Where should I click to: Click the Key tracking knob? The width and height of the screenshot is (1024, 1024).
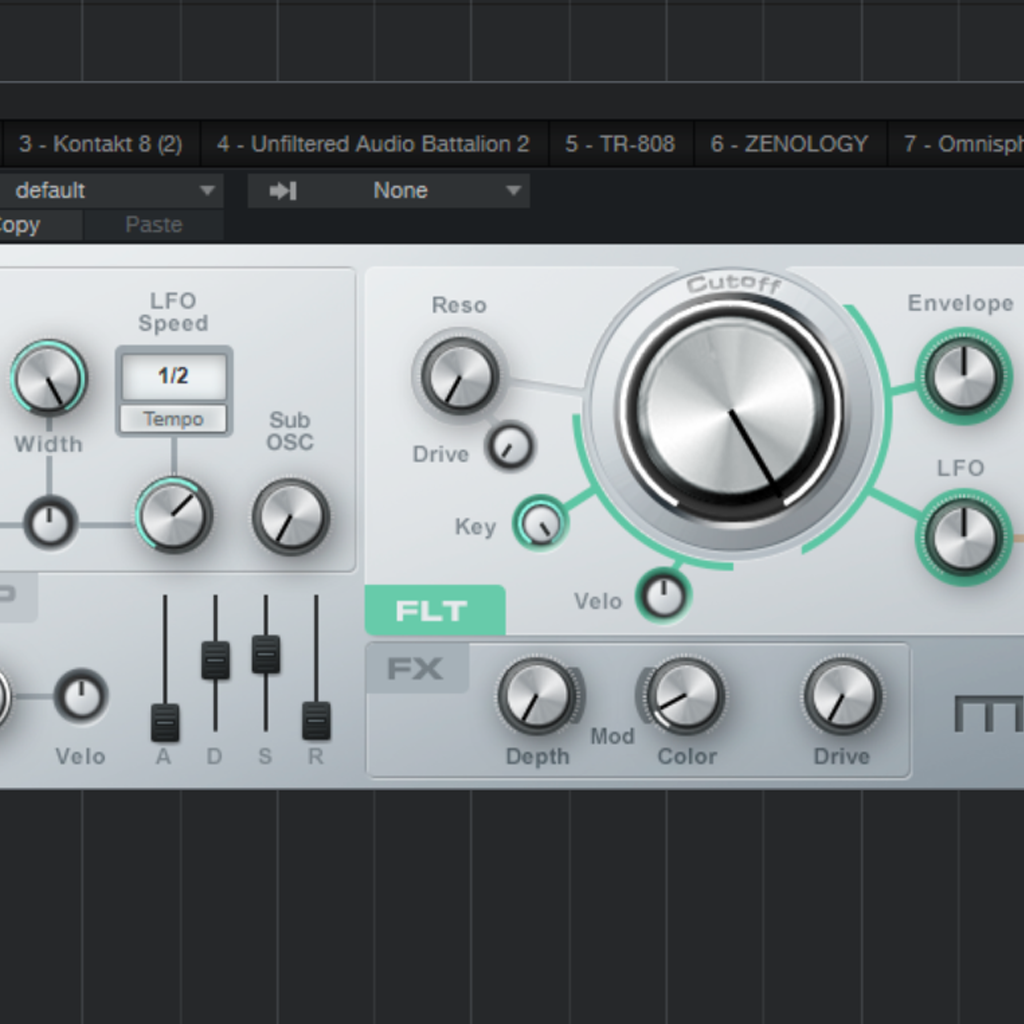[x=541, y=523]
